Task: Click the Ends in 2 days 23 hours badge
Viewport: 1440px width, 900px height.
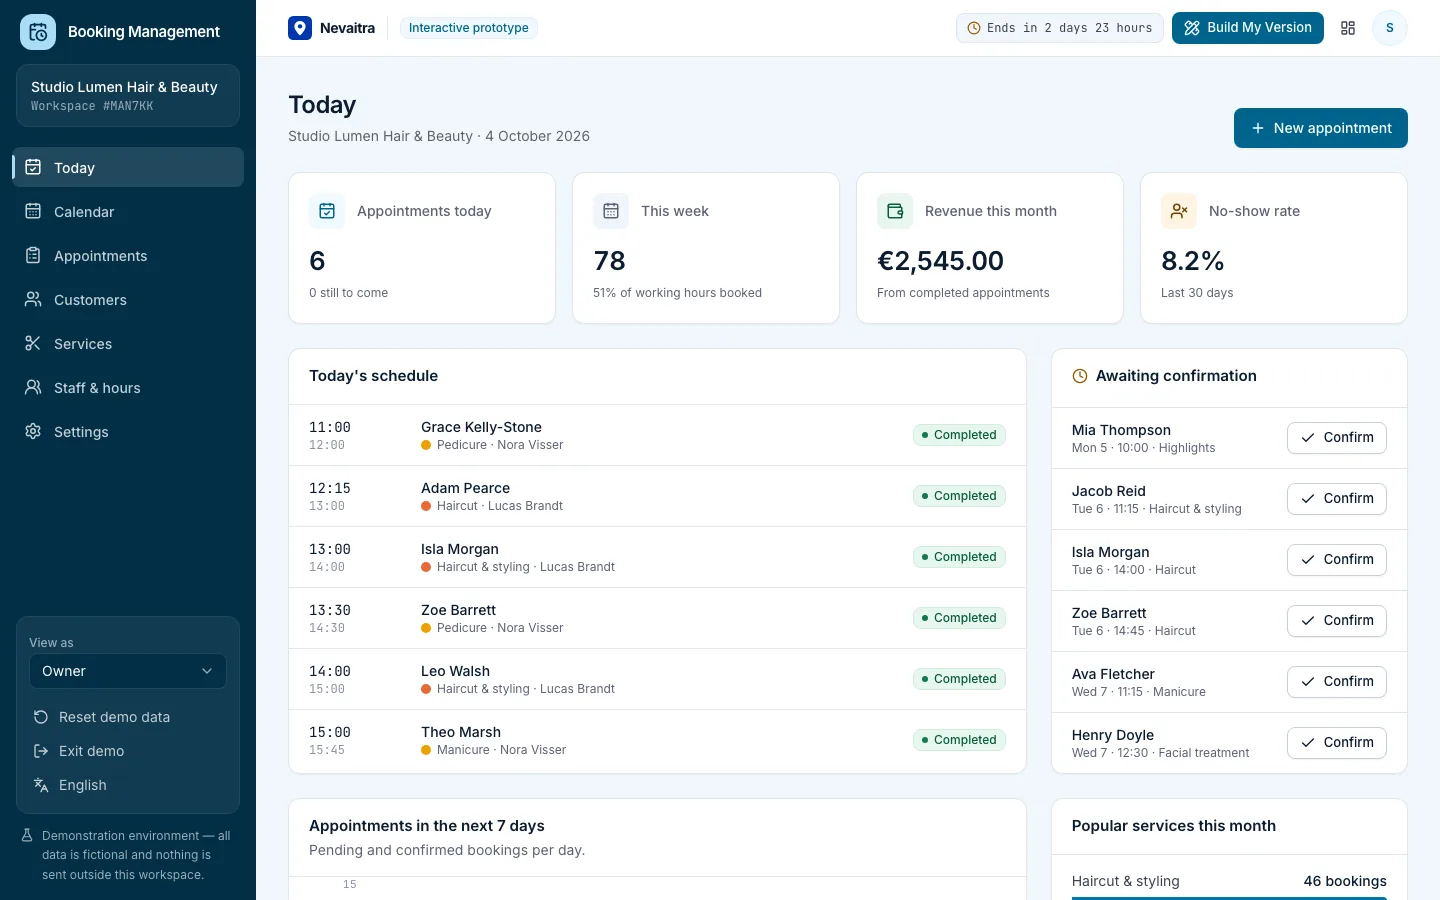Action: [1059, 28]
